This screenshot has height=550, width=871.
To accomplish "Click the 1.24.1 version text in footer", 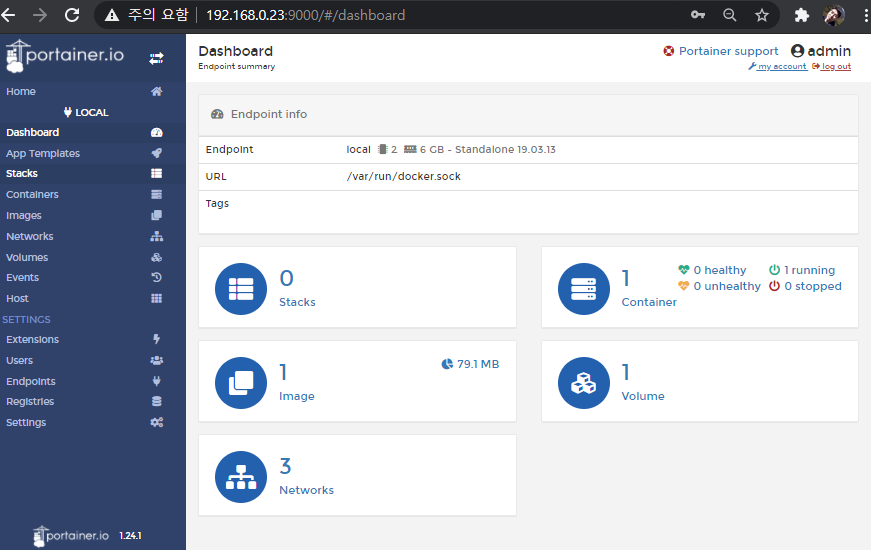I will coord(130,536).
